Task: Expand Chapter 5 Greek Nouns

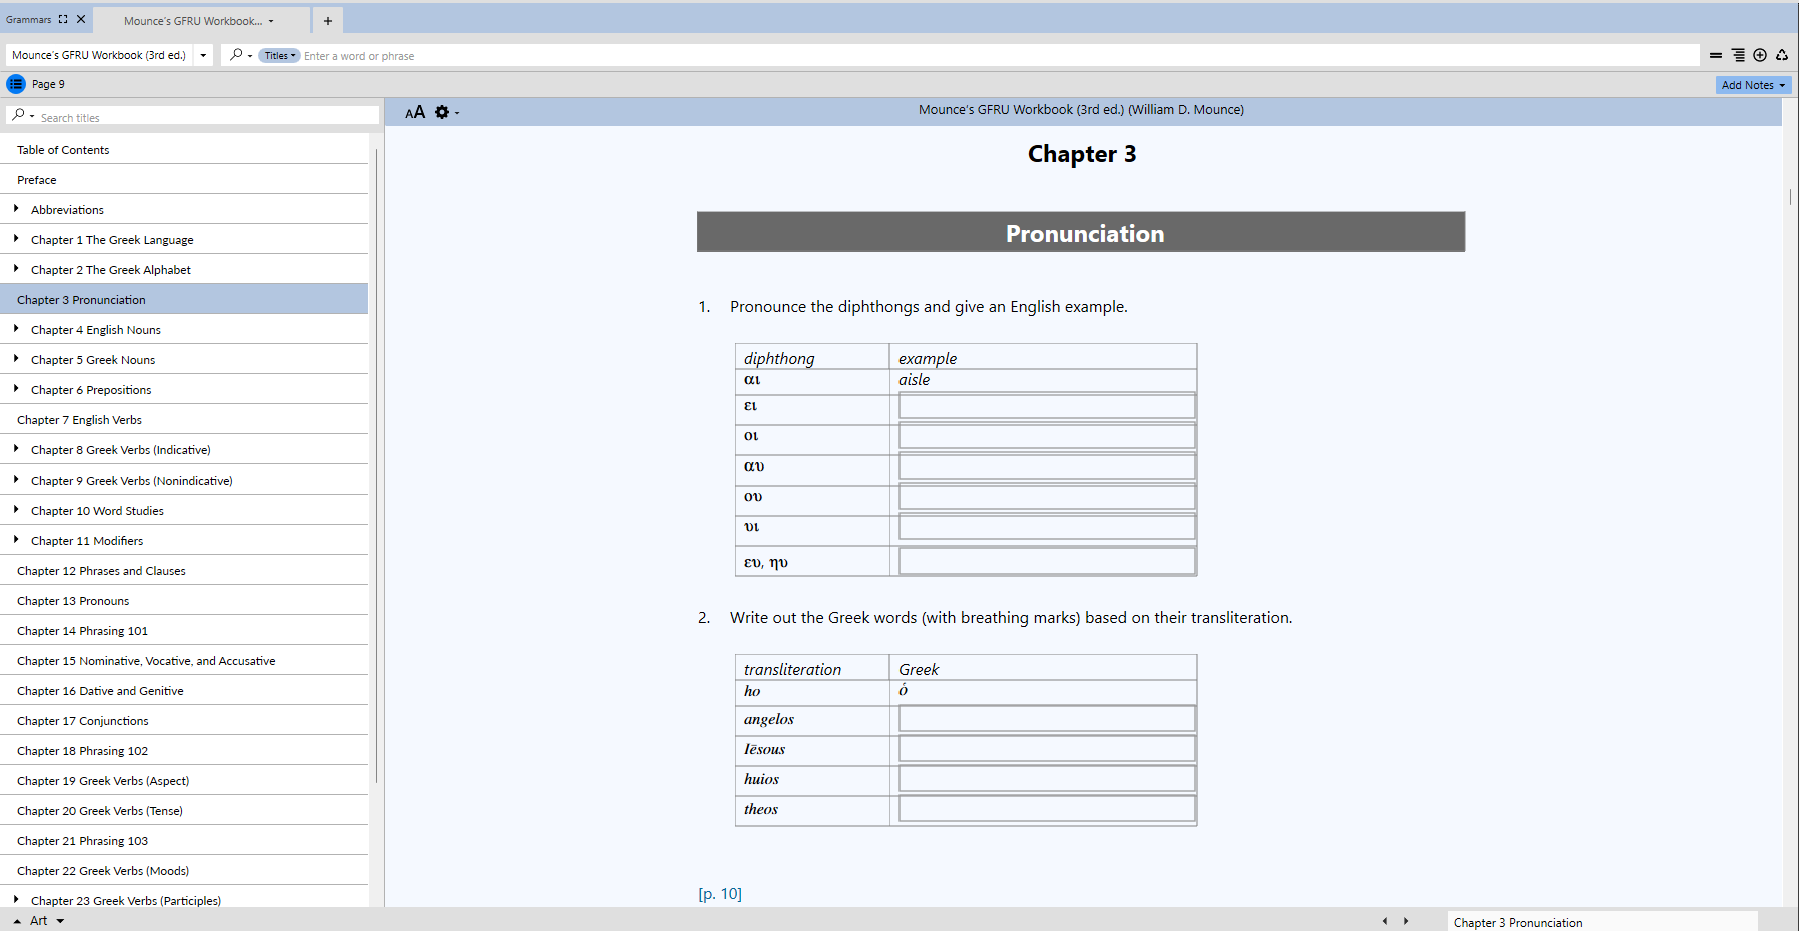Action: 16,359
